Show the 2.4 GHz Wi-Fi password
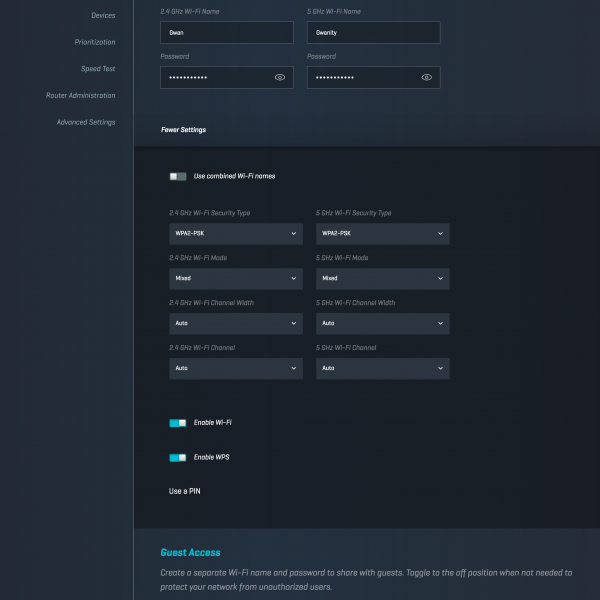 (x=279, y=77)
